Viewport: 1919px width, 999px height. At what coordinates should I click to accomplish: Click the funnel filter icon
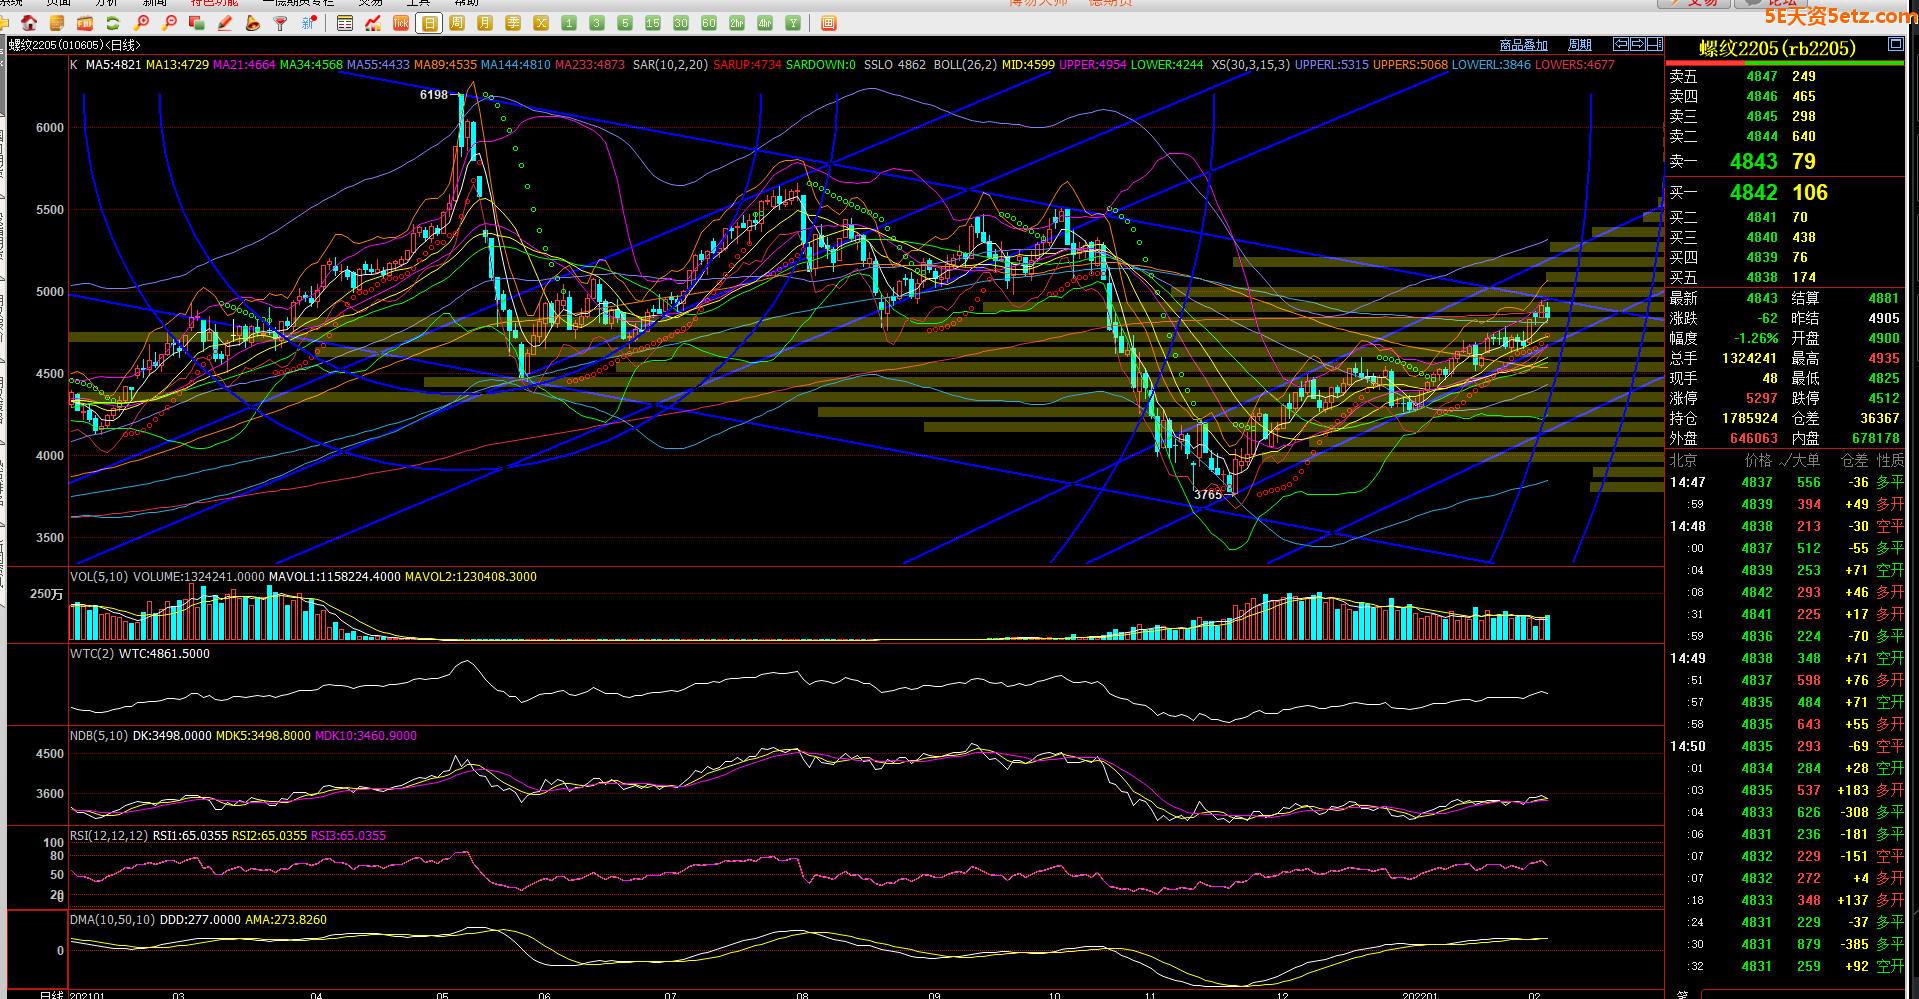point(281,23)
